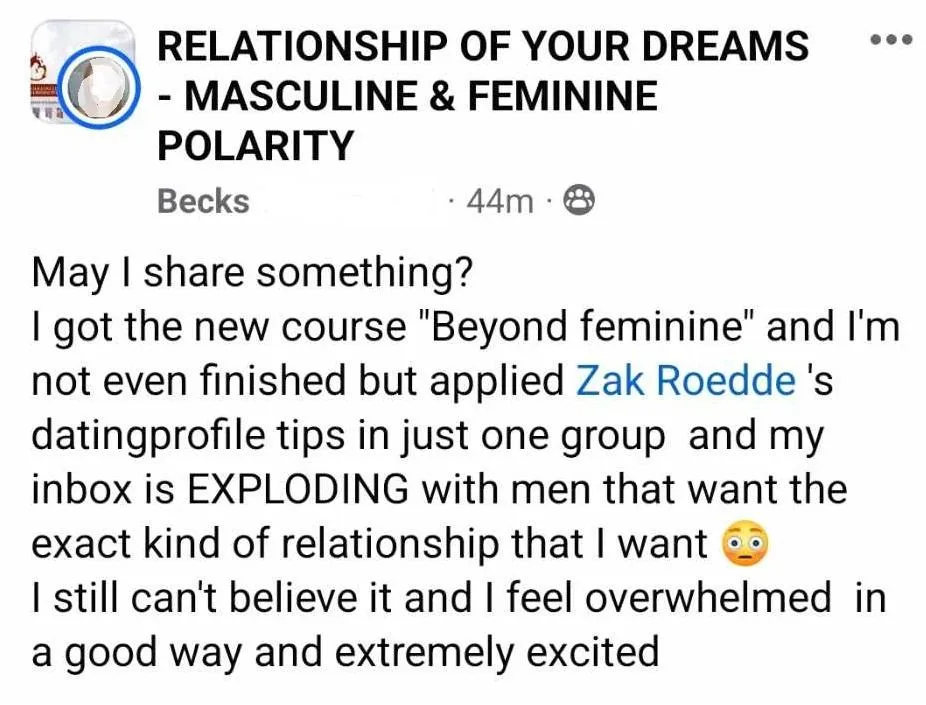Open the three-dot post options menu
Image resolution: width=926 pixels, height=705 pixels.
click(891, 40)
